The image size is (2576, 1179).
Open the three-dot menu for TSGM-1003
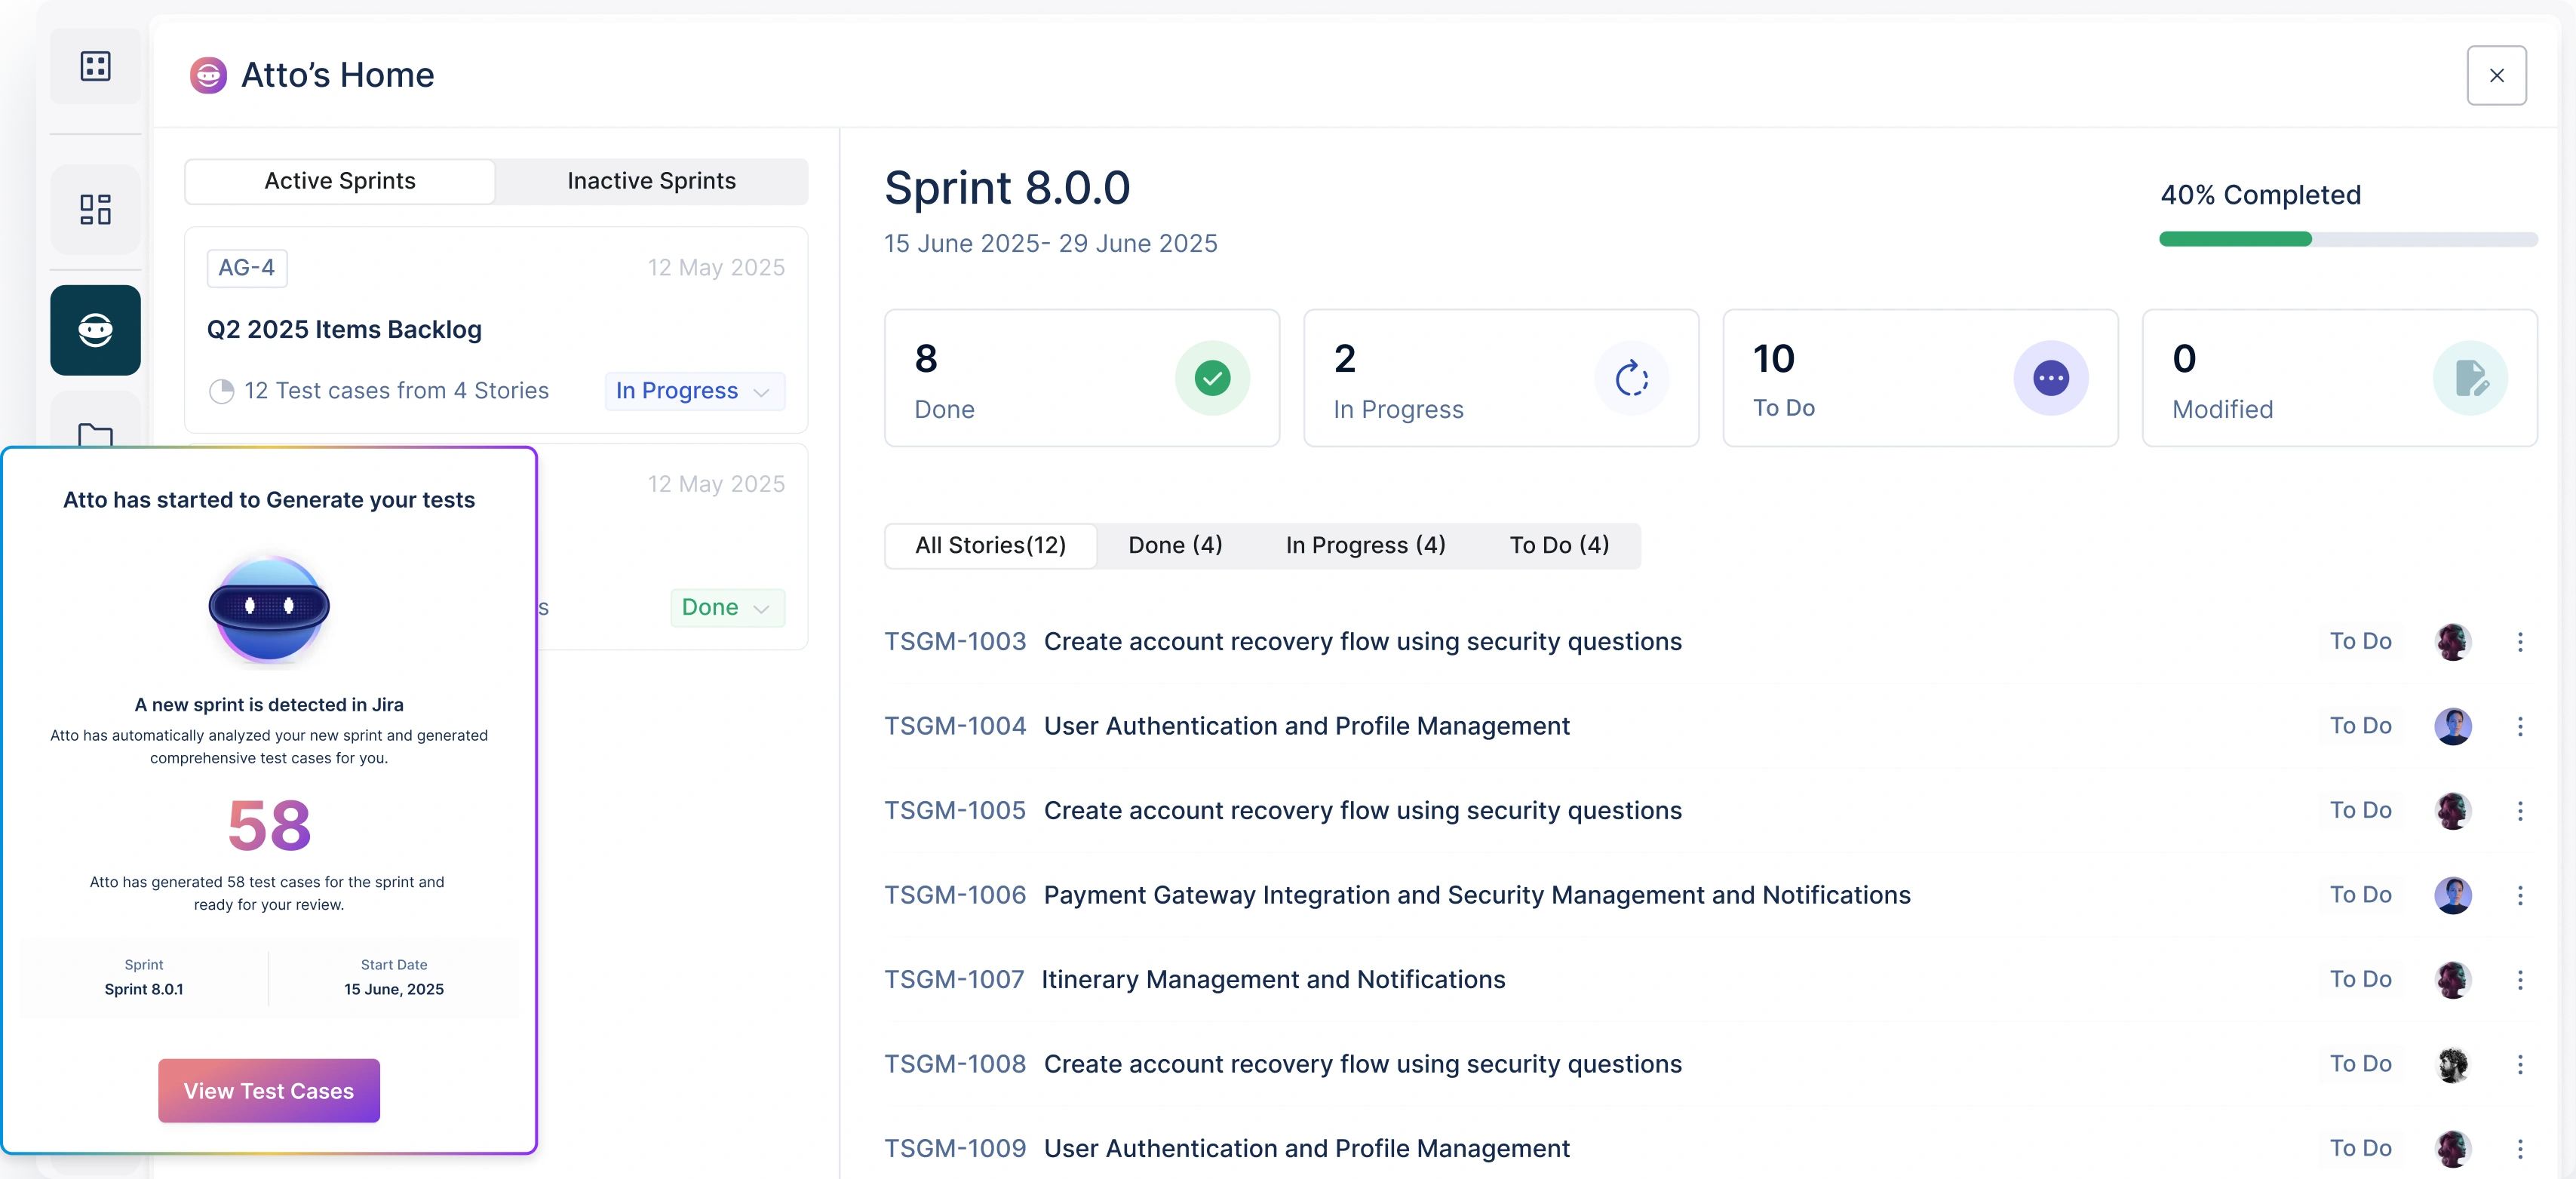pos(2521,641)
